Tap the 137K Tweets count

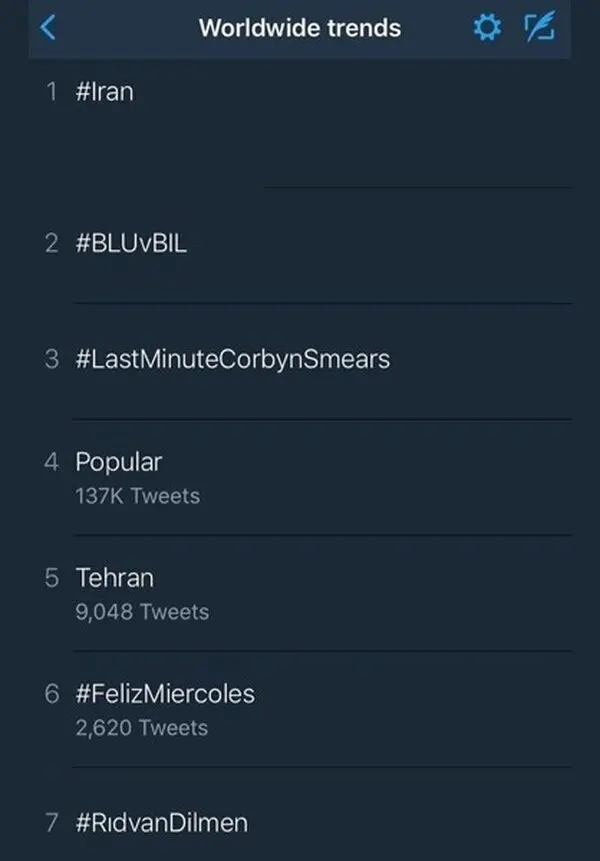tap(138, 496)
